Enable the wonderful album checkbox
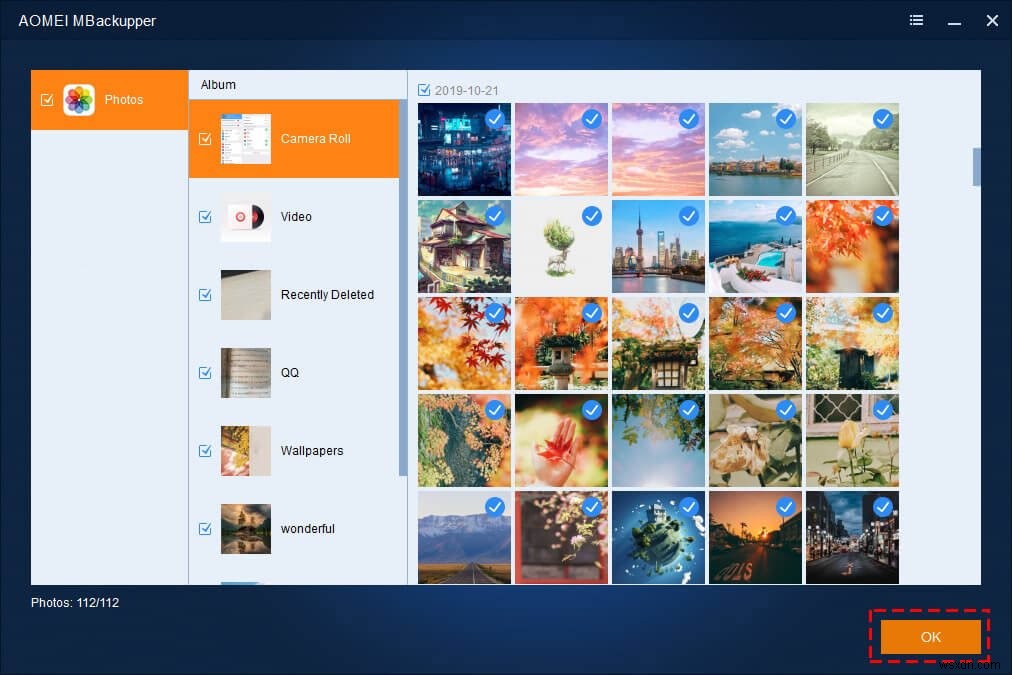Image resolution: width=1012 pixels, height=675 pixels. (206, 529)
